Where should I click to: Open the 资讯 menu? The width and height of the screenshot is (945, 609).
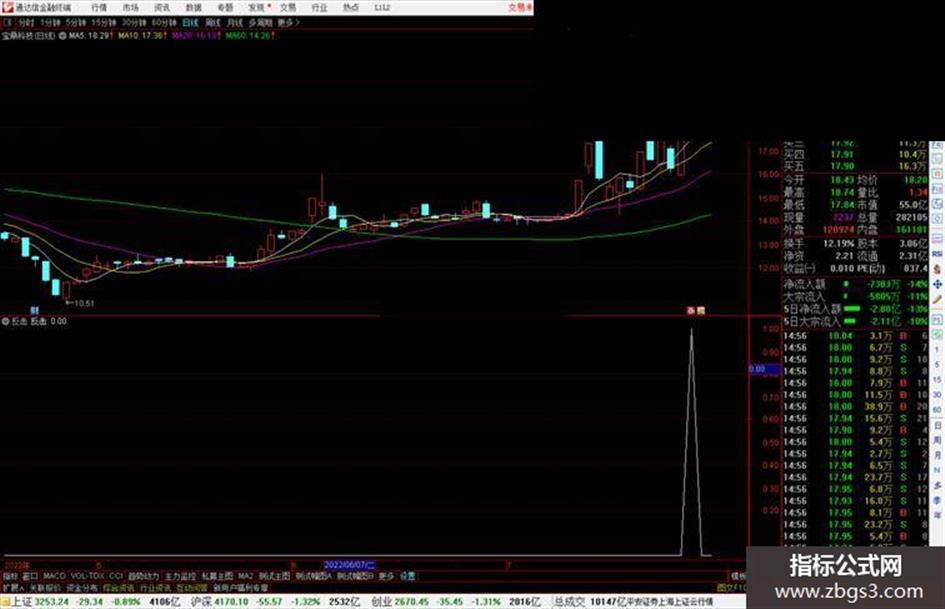tap(162, 7)
